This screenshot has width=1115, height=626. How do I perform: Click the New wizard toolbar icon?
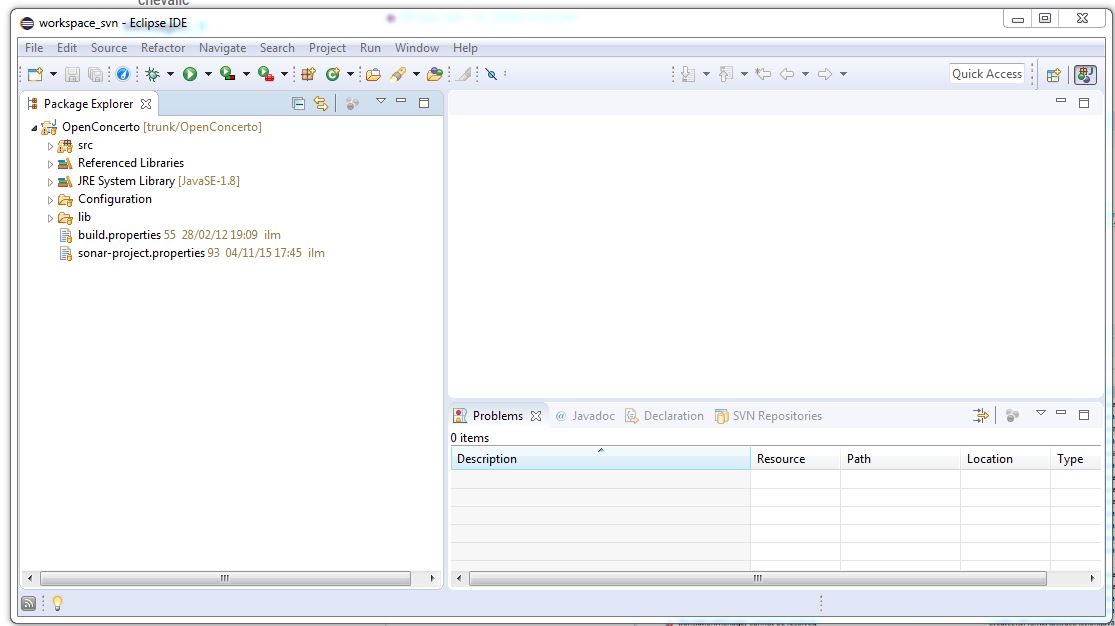tap(35, 74)
